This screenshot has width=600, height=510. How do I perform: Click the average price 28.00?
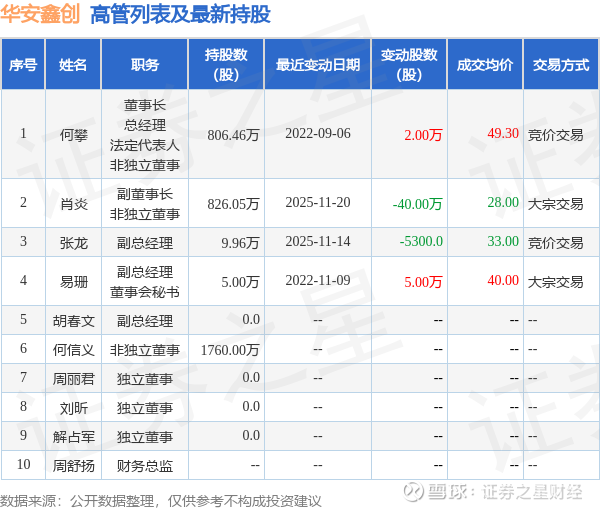click(503, 202)
